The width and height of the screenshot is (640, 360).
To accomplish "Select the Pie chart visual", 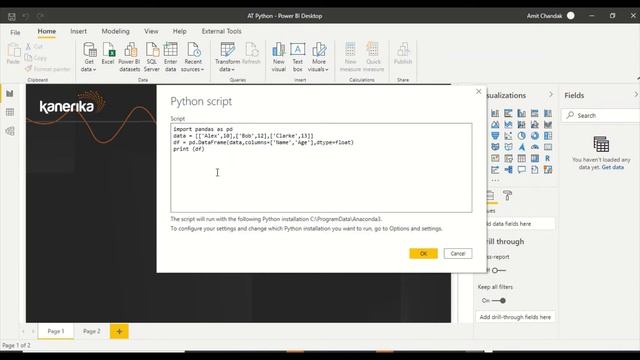I will tap(522, 136).
